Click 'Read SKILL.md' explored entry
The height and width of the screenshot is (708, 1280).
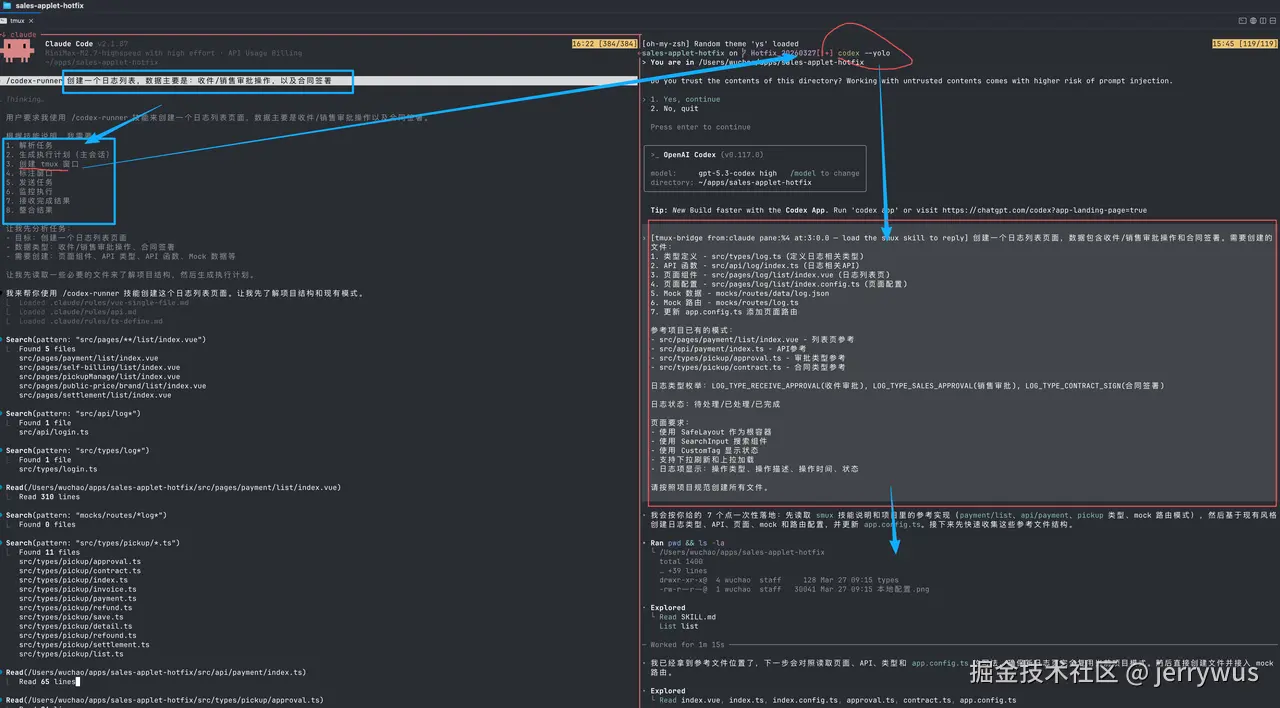tap(687, 617)
